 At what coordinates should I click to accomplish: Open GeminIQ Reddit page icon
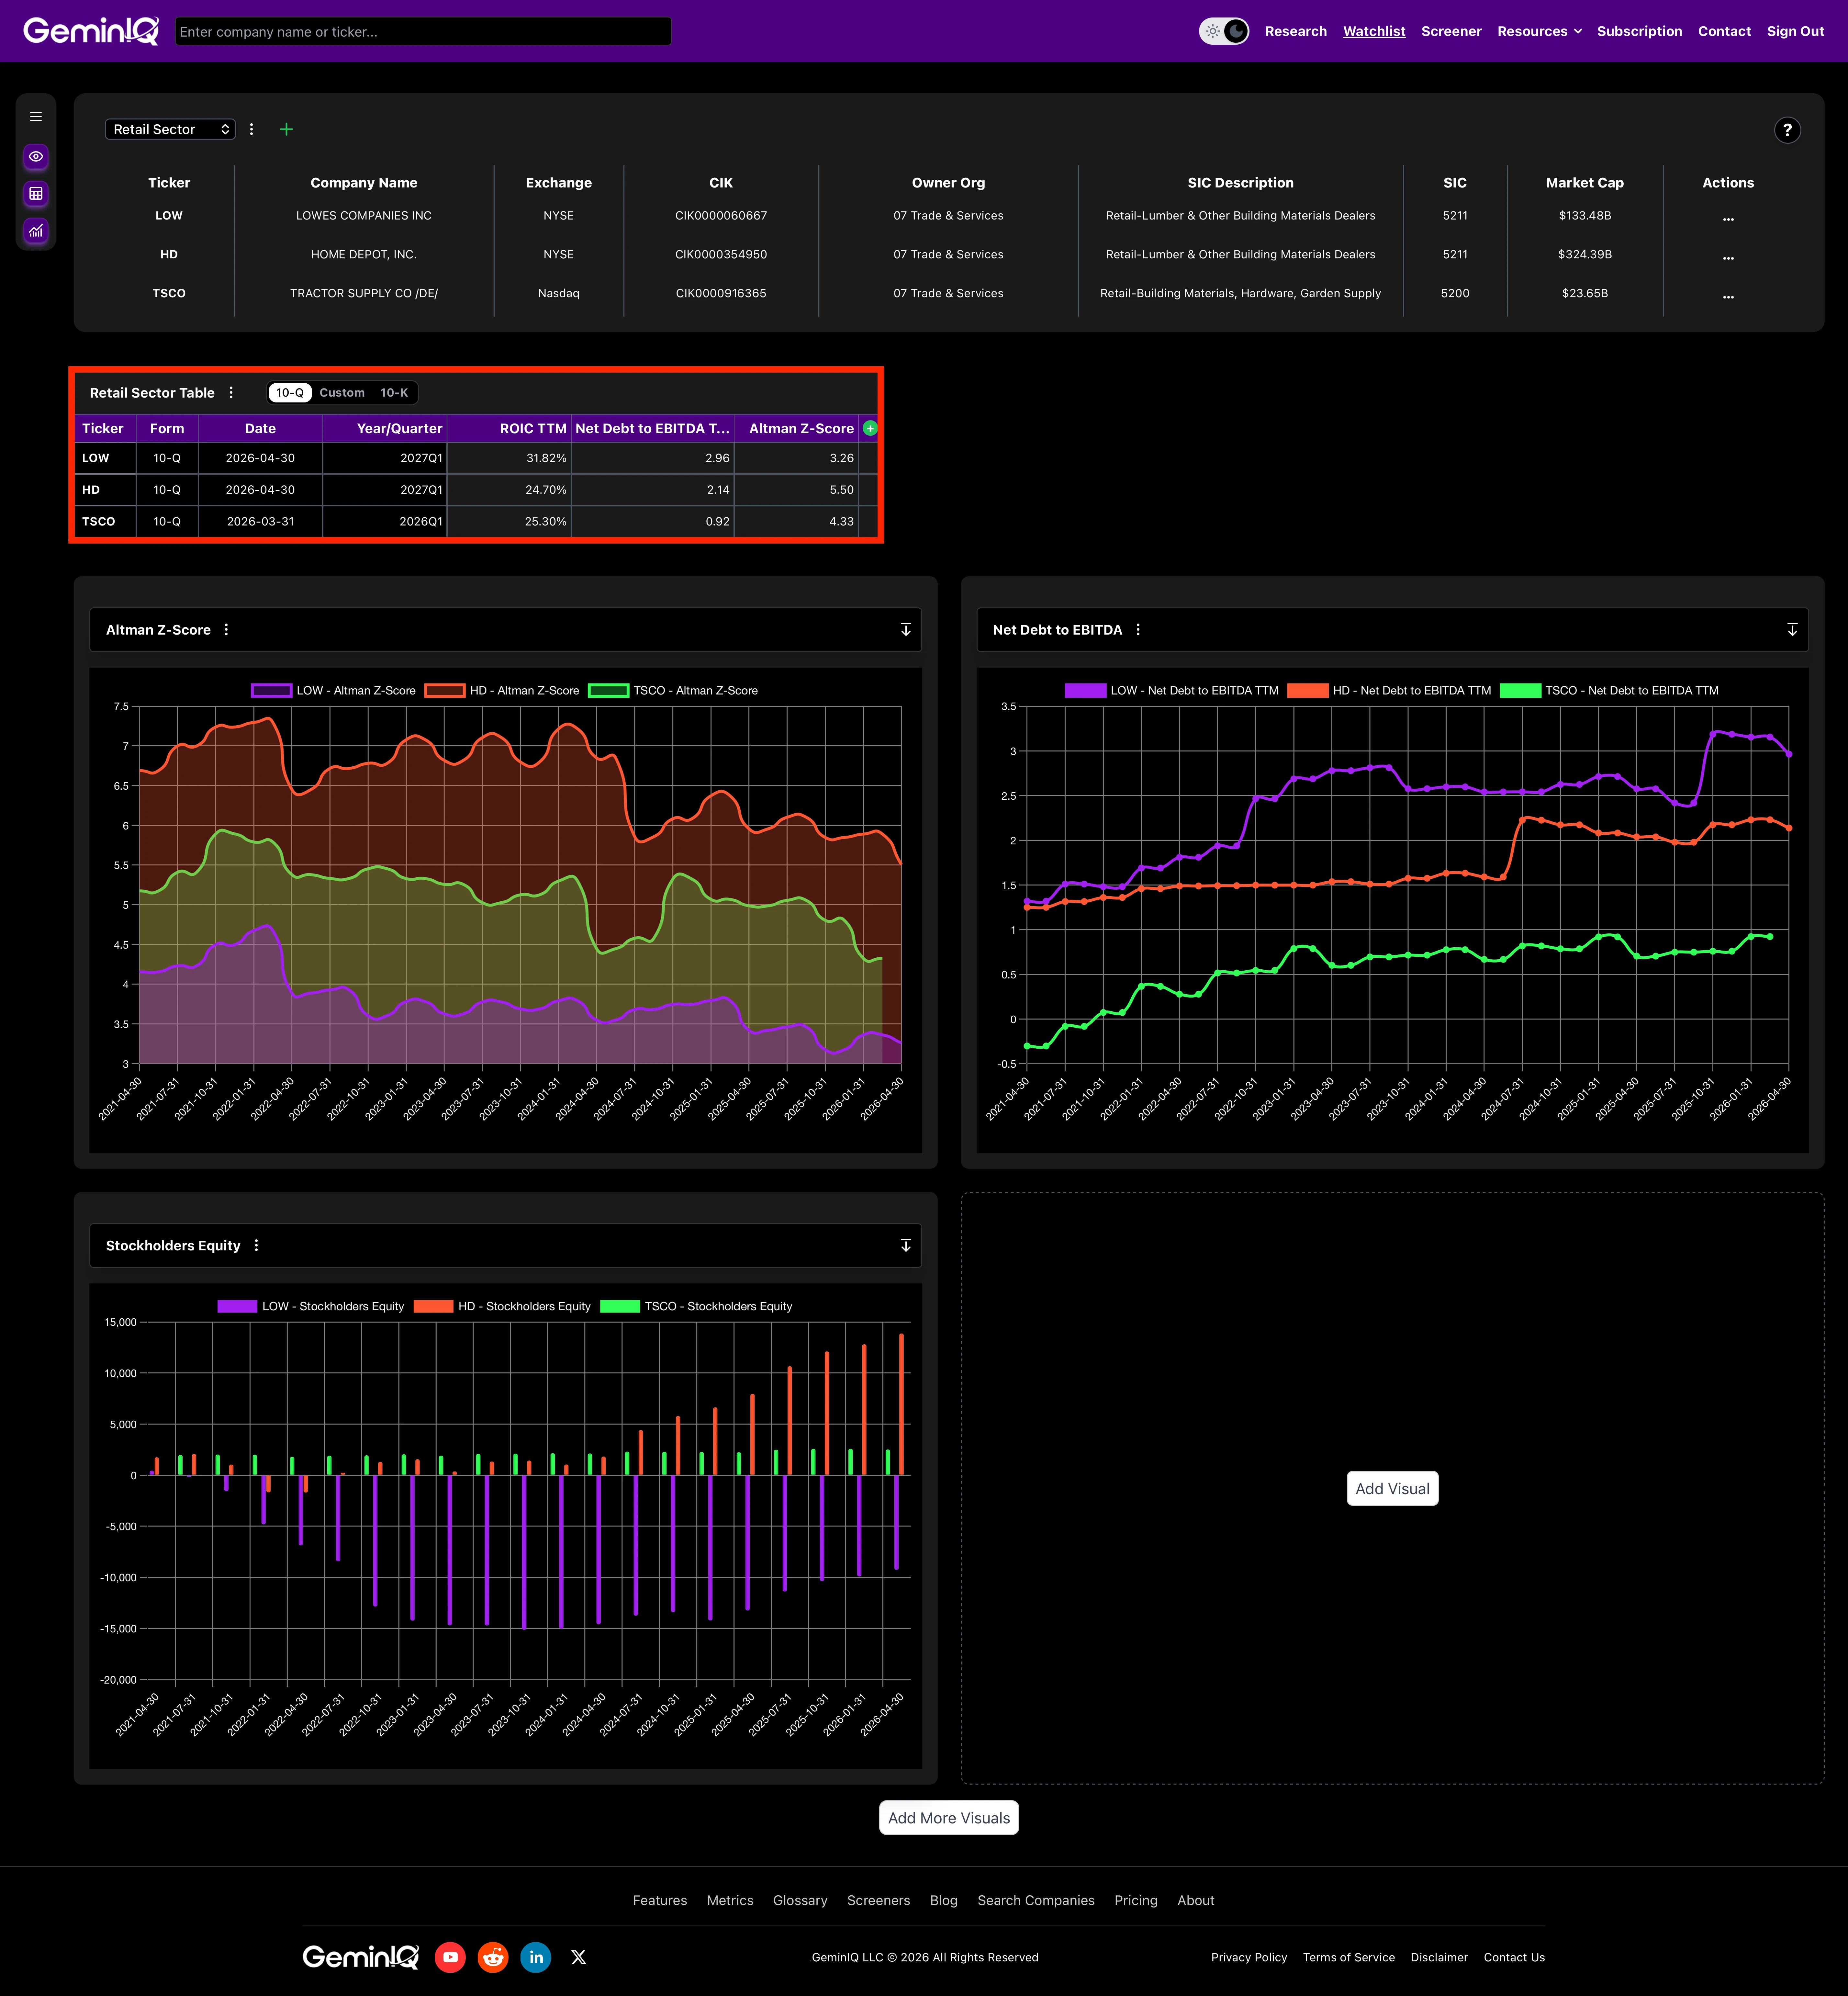(x=493, y=1957)
